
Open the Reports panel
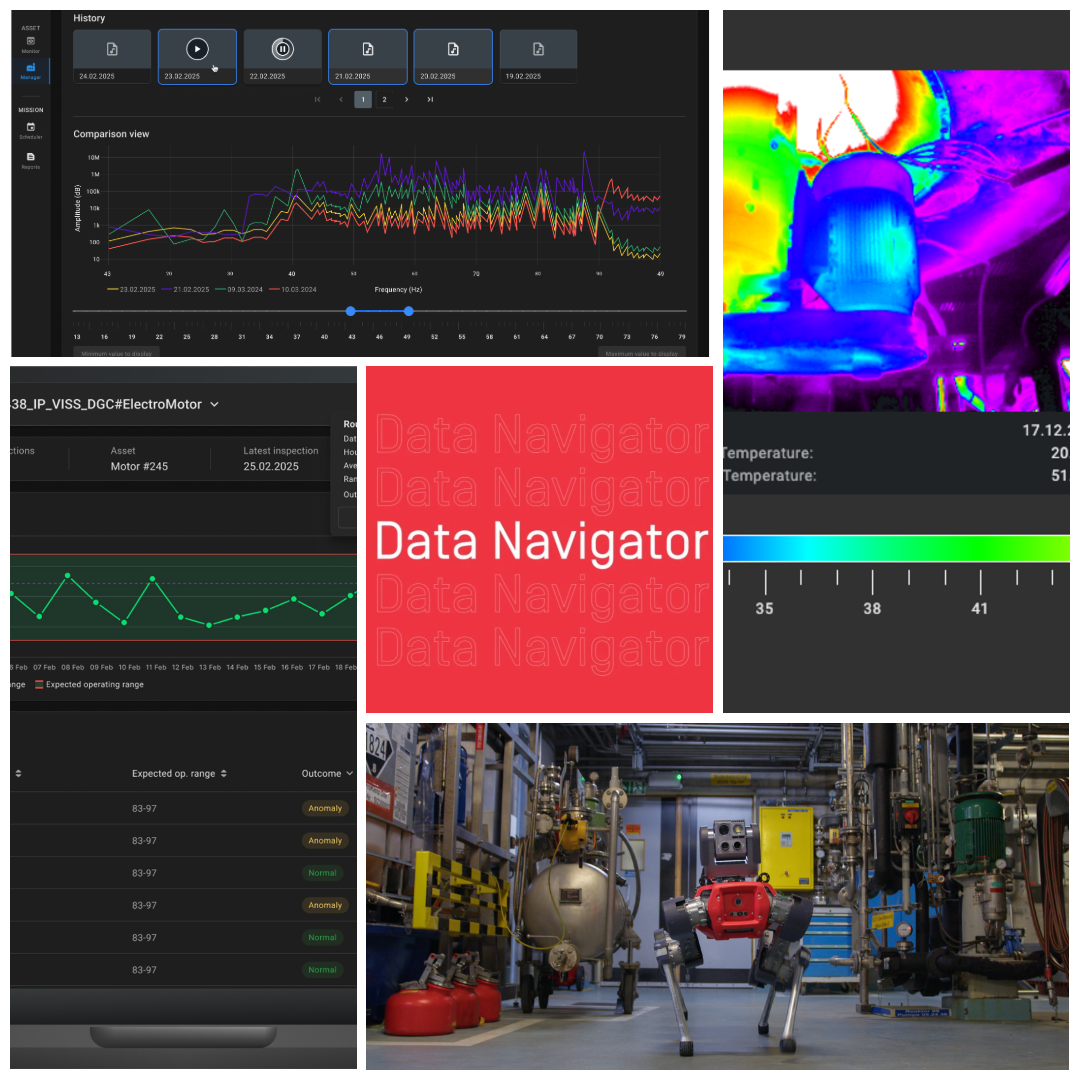click(x=30, y=158)
